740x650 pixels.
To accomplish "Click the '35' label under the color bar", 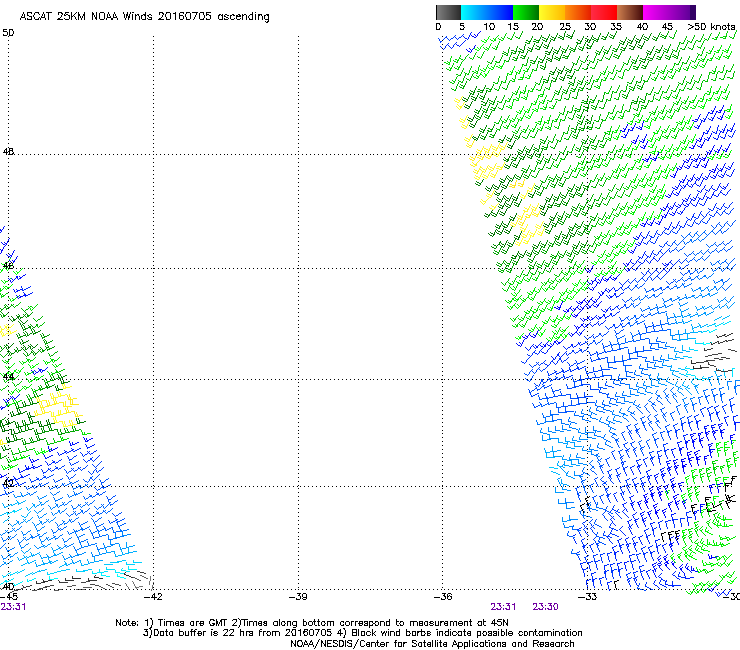I will pyautogui.click(x=616, y=27).
